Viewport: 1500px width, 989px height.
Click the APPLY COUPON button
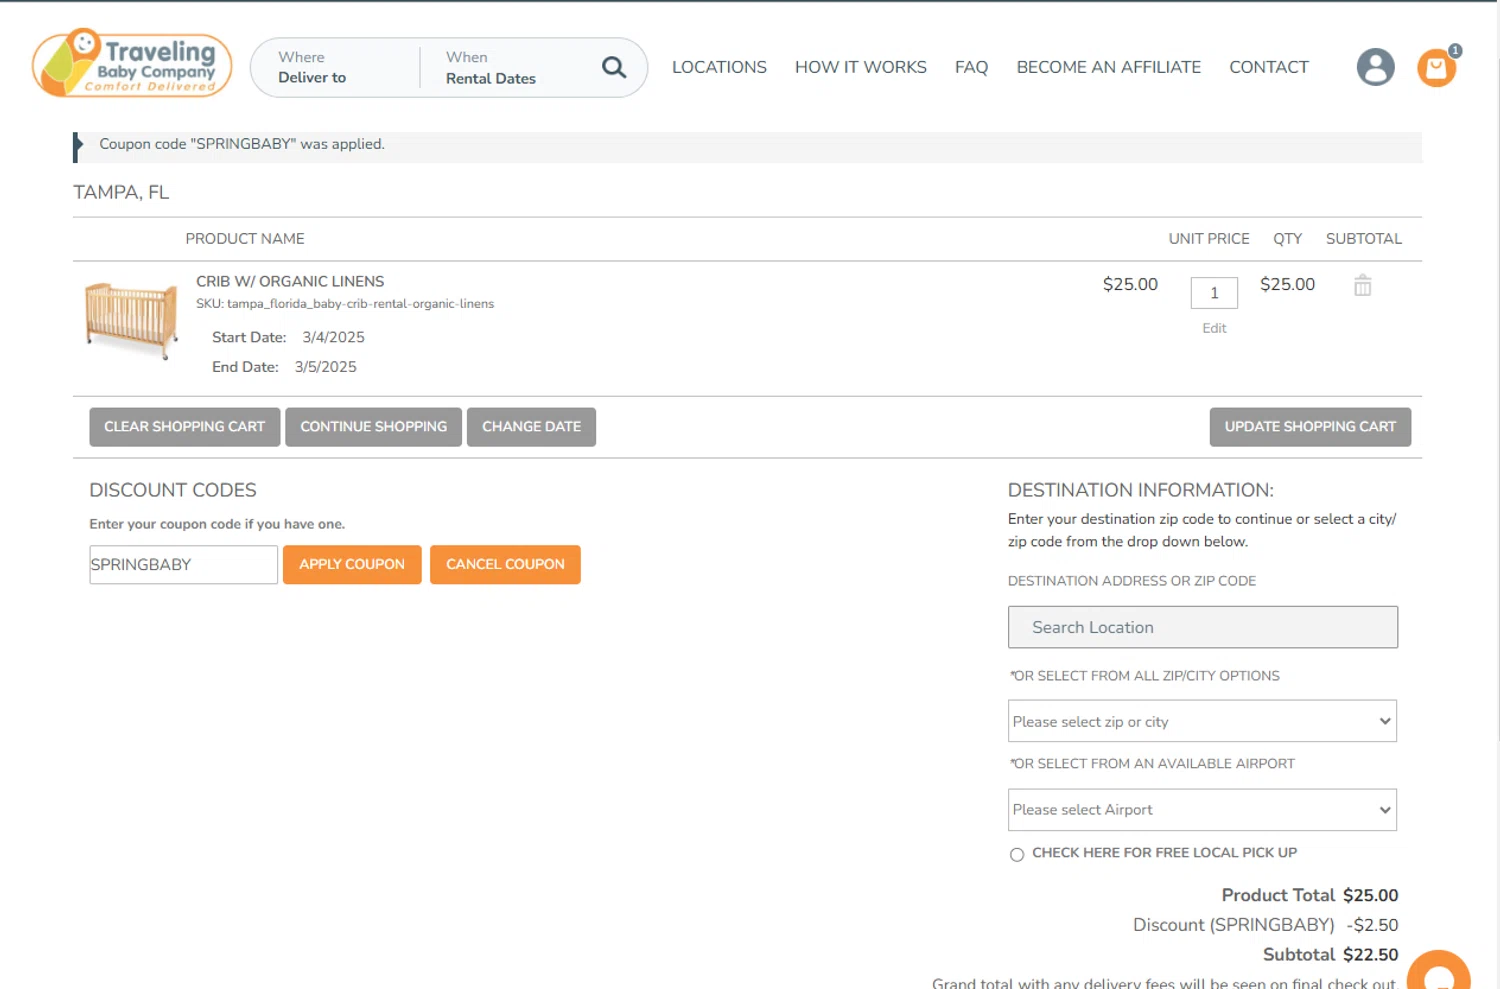pos(352,565)
